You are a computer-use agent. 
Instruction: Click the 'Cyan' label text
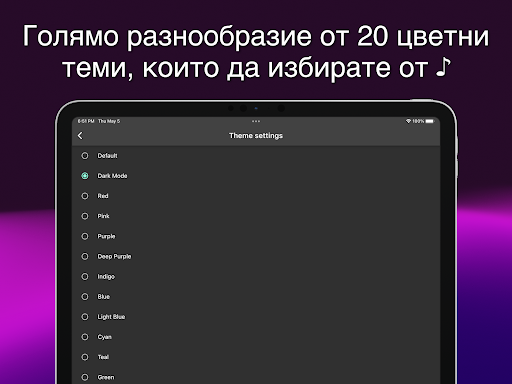[104, 337]
